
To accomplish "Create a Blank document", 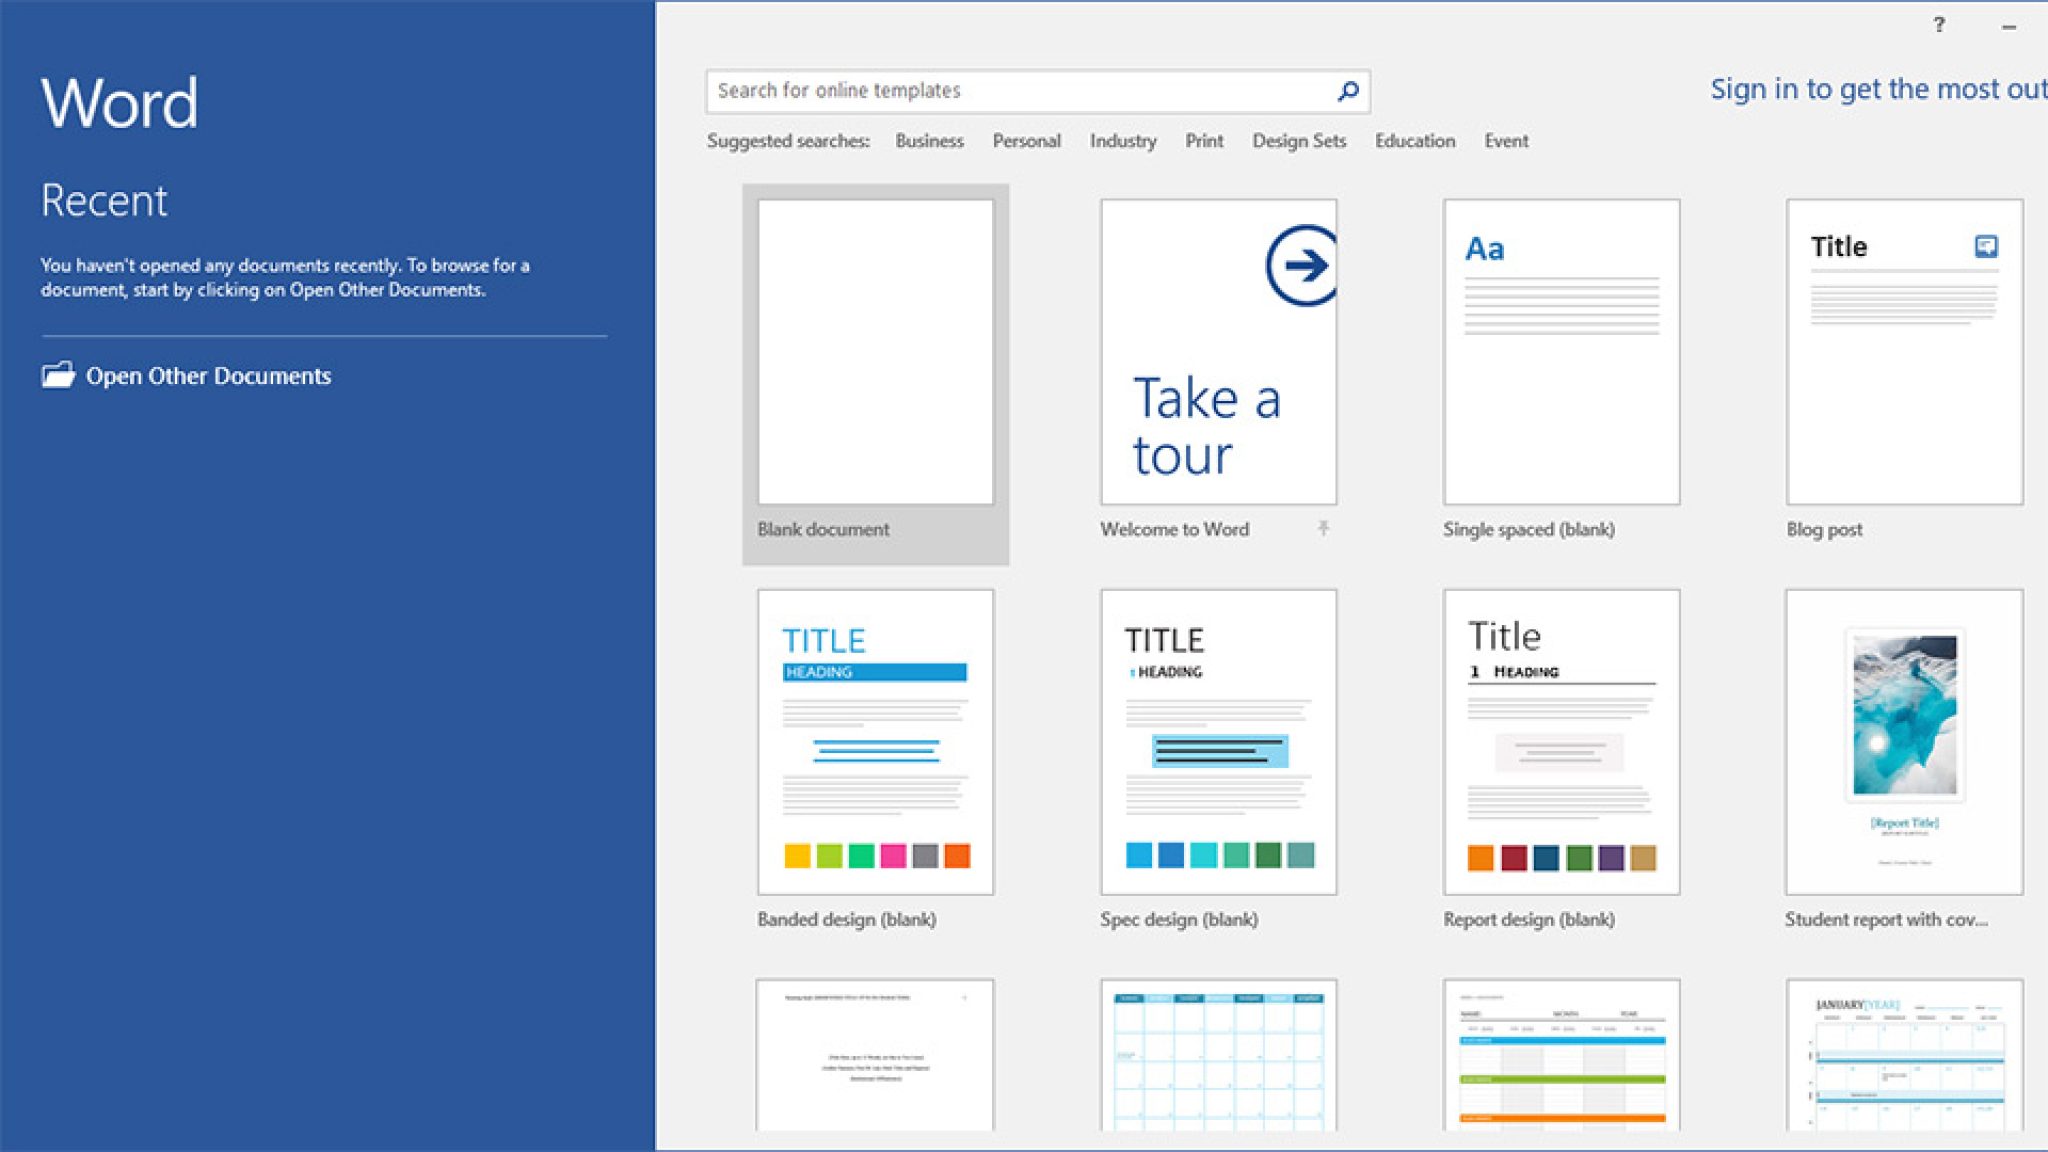I will click(x=875, y=352).
